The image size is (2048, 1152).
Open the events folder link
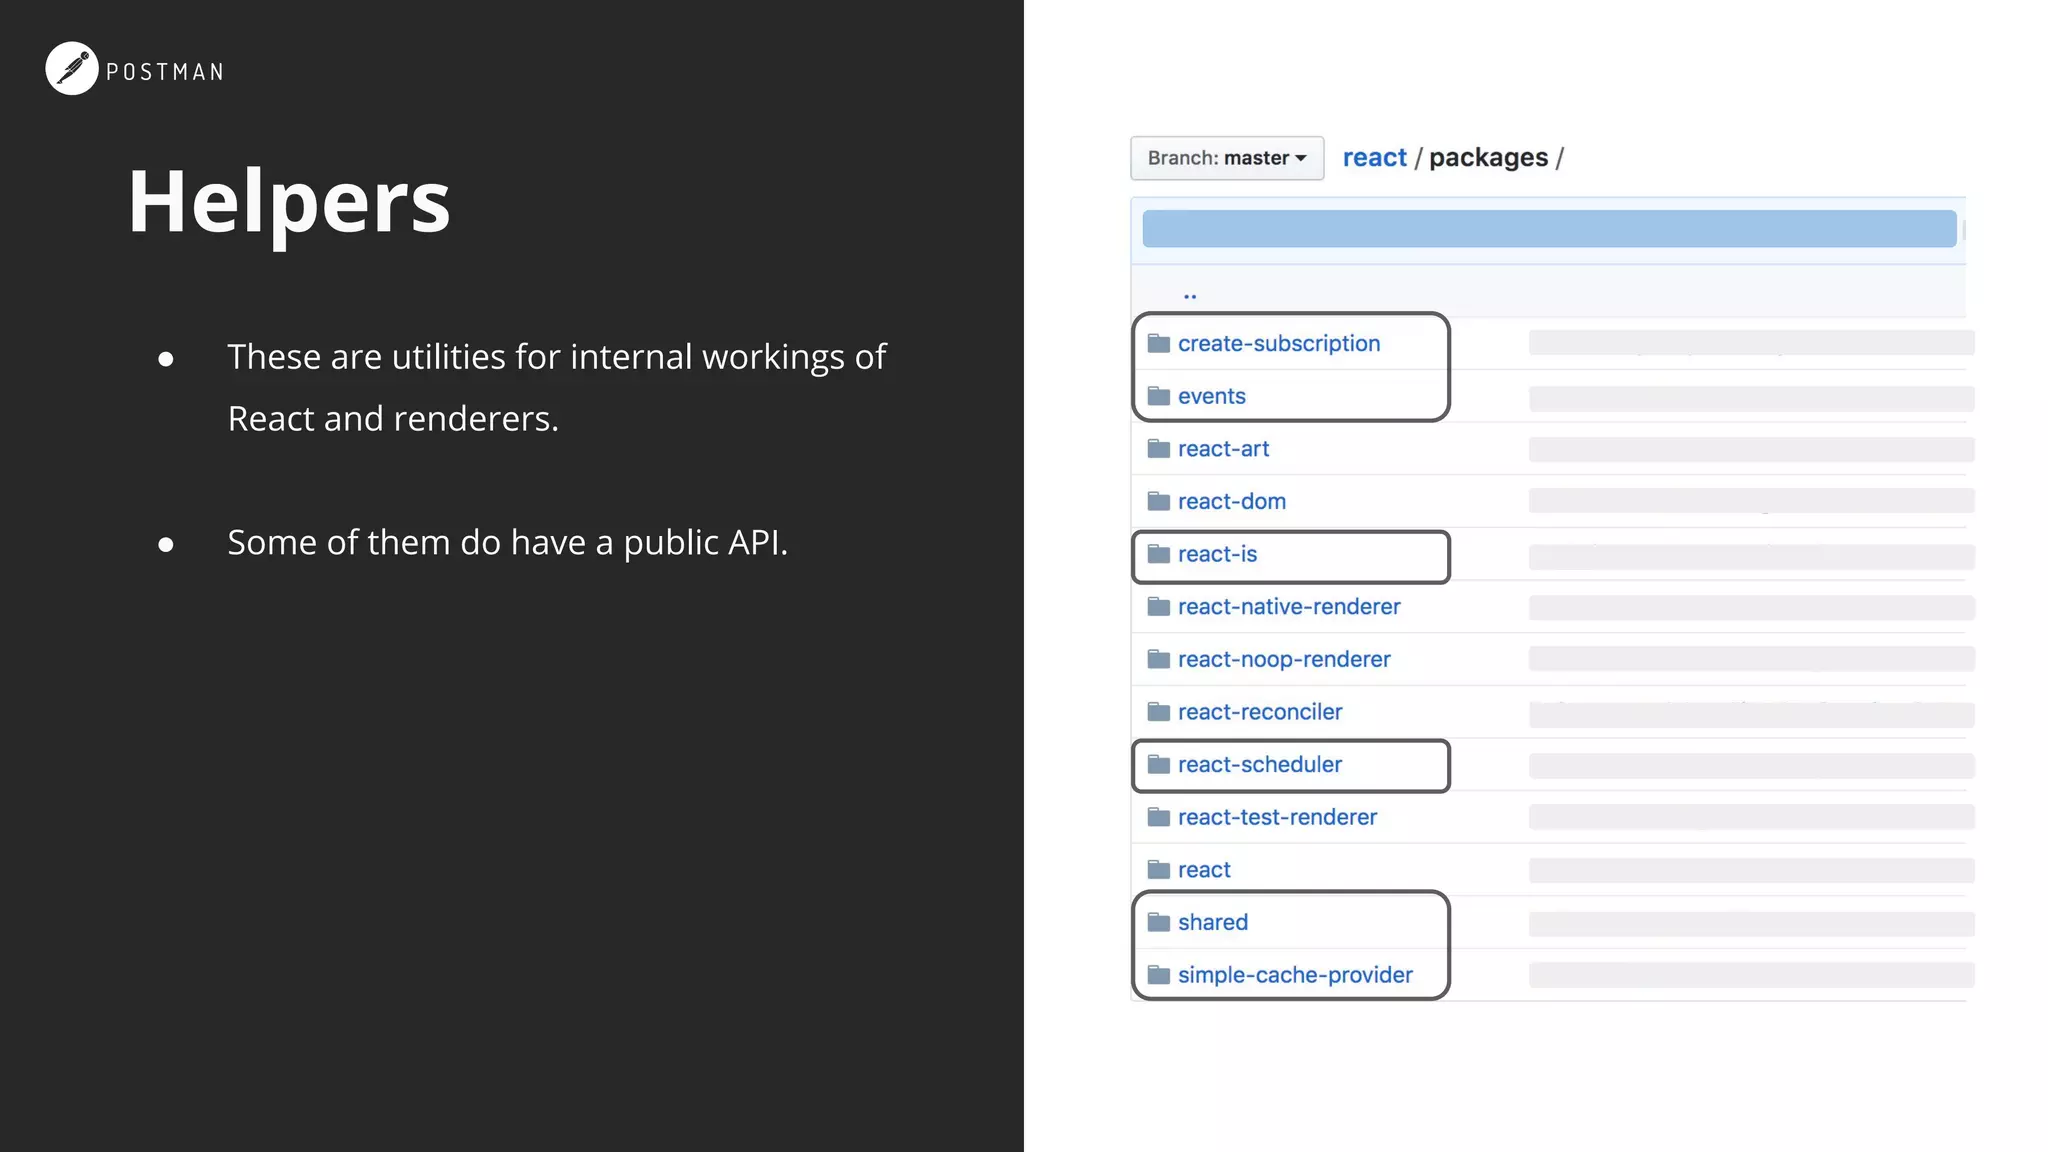click(1212, 396)
